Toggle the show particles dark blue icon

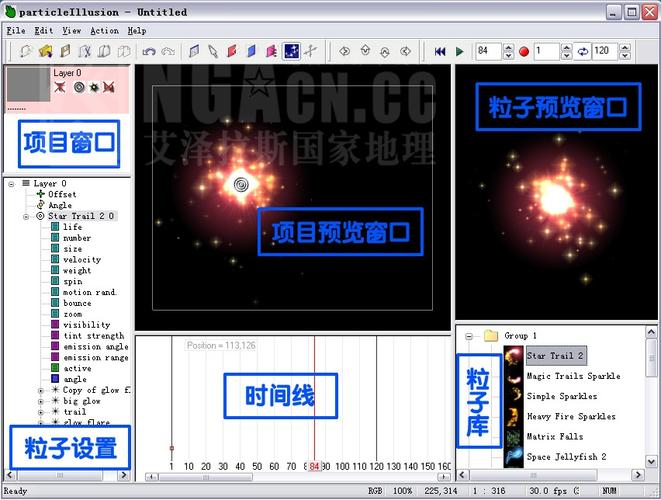(291, 51)
